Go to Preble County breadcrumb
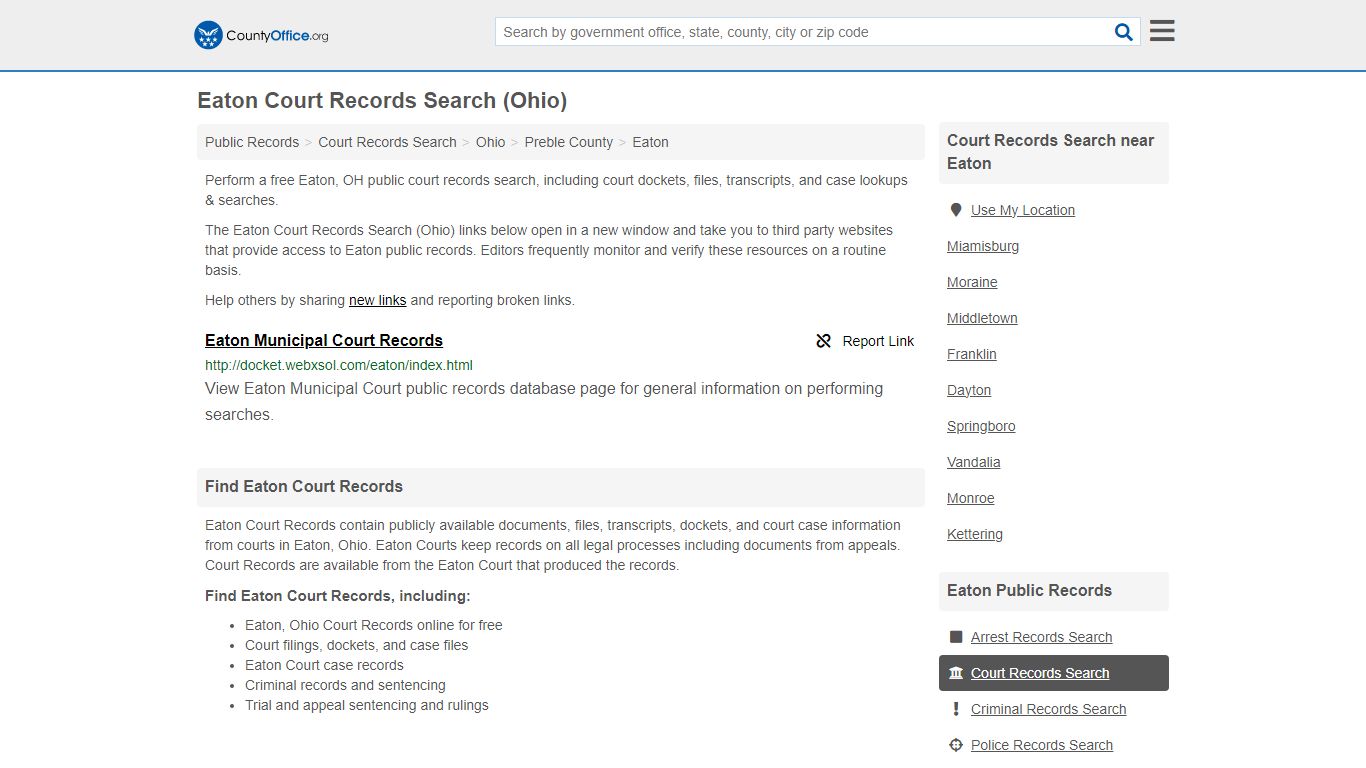This screenshot has height=768, width=1366. pyautogui.click(x=569, y=142)
